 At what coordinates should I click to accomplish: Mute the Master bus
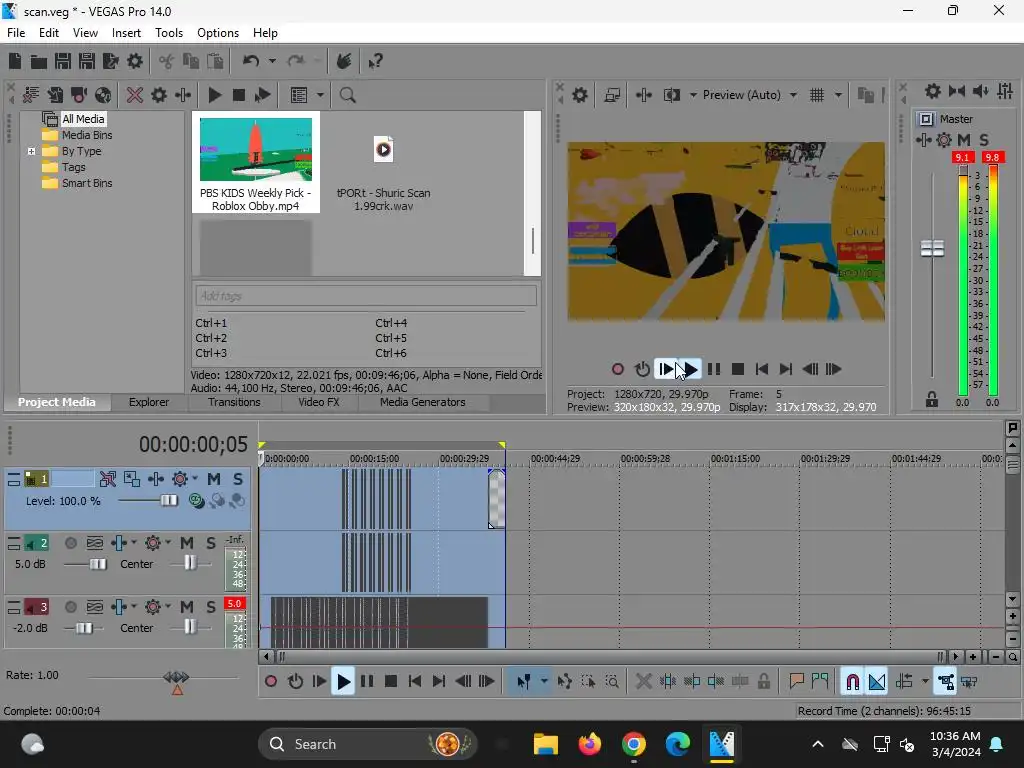(963, 140)
